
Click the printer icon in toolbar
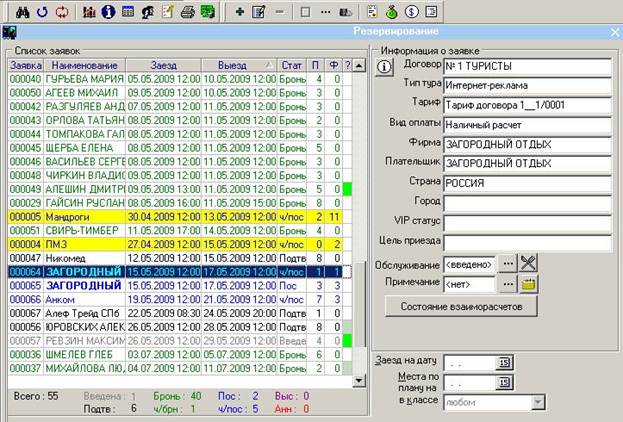tap(186, 12)
